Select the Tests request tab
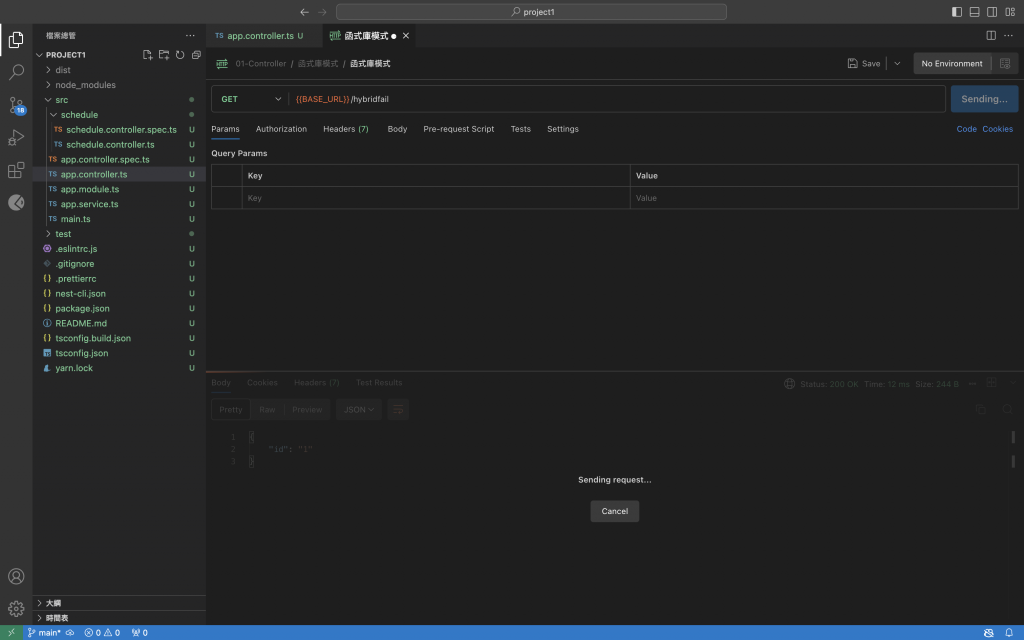1024x640 pixels. [520, 129]
